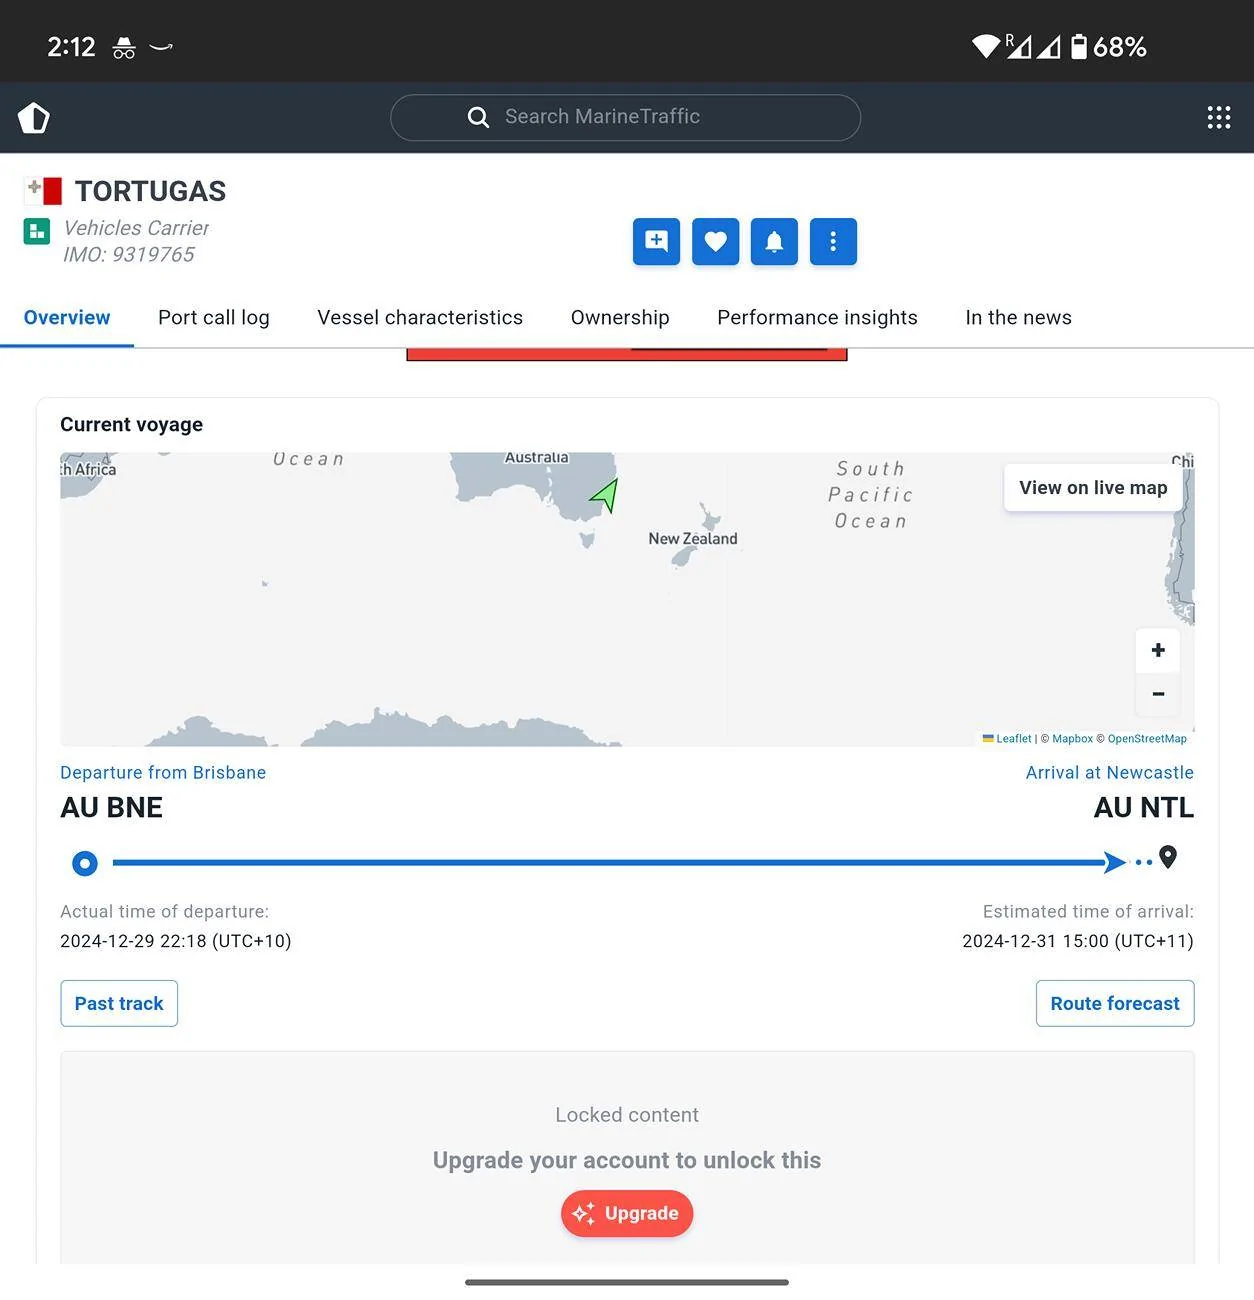Tap the battery 68% status indicator

pos(1108,47)
